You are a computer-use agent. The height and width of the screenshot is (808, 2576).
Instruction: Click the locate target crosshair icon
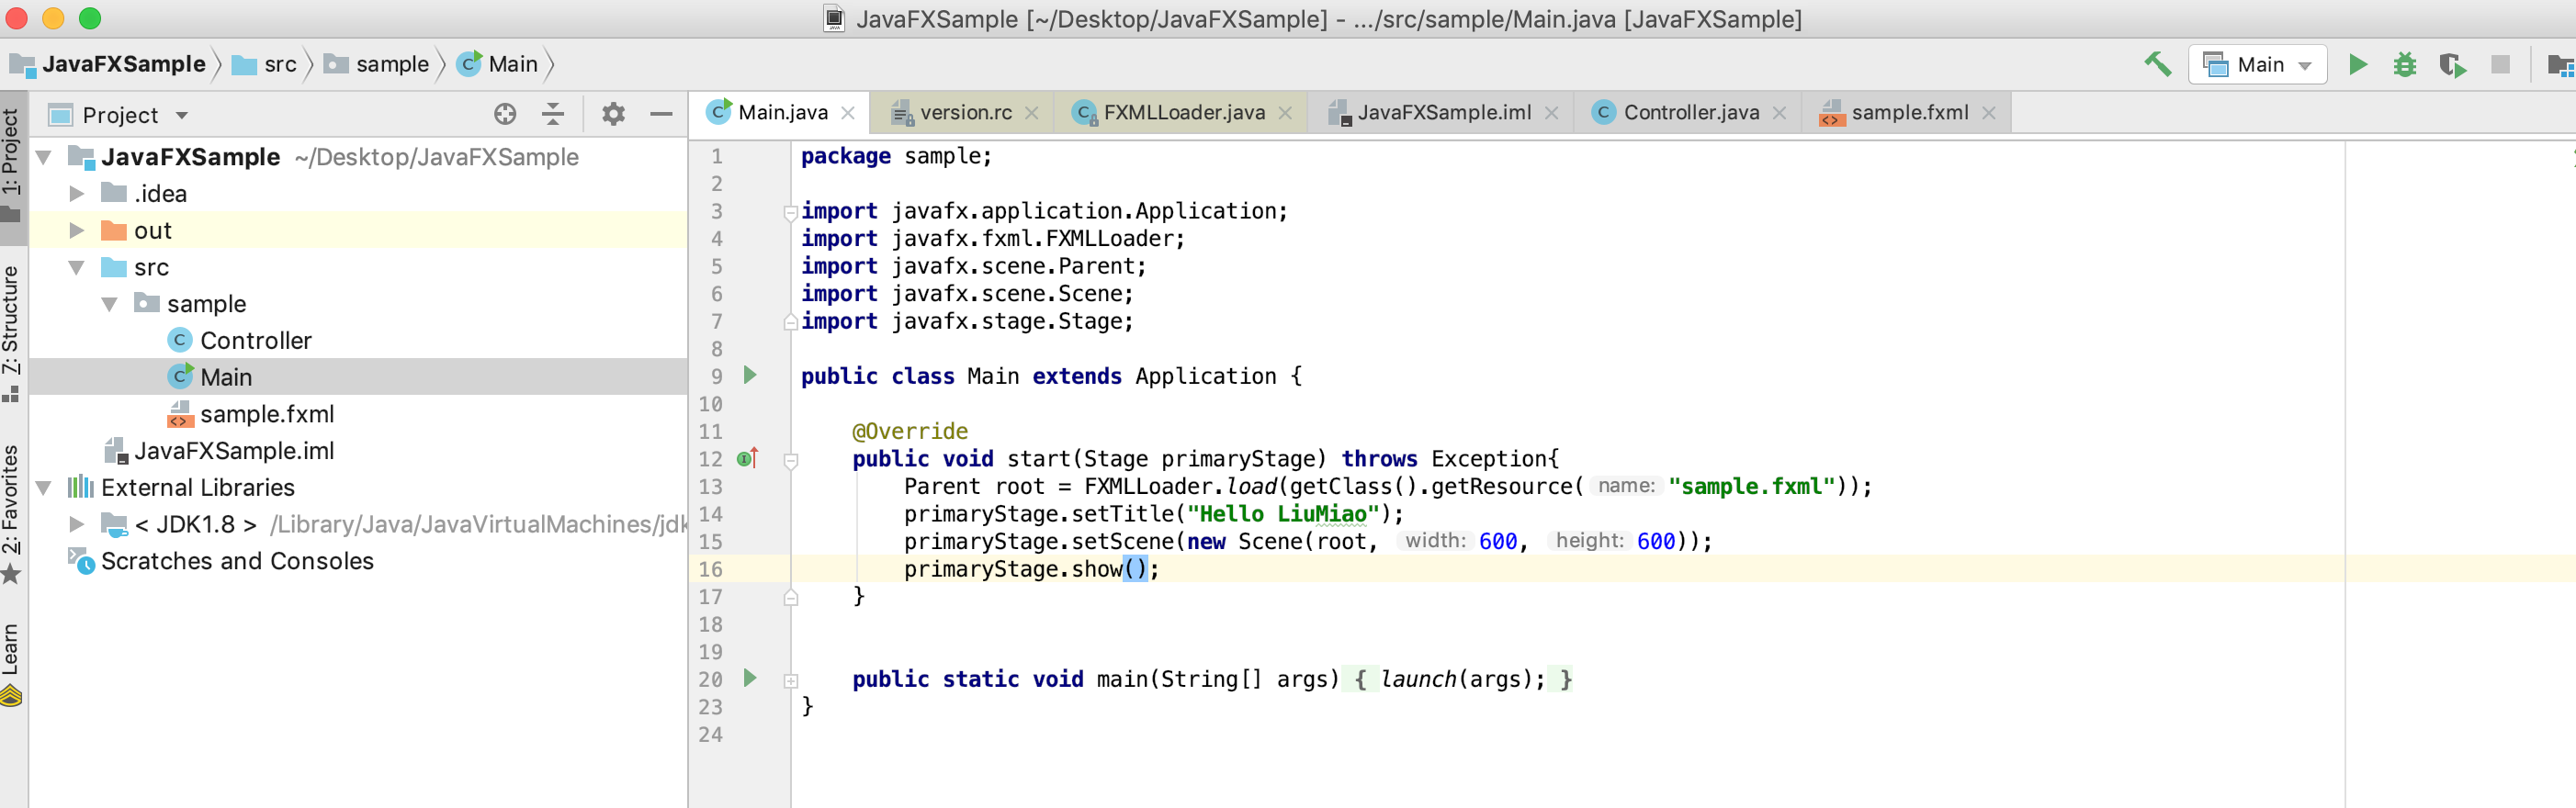pyautogui.click(x=505, y=115)
